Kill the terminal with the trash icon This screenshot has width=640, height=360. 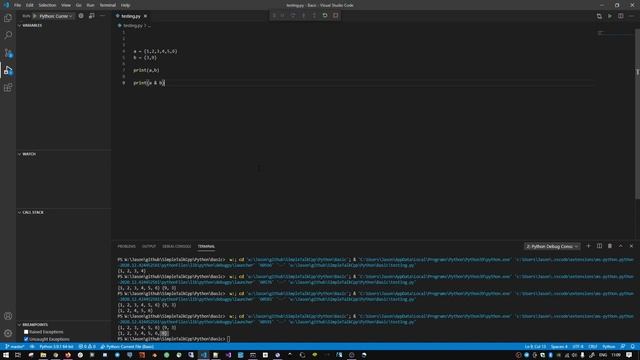610,246
